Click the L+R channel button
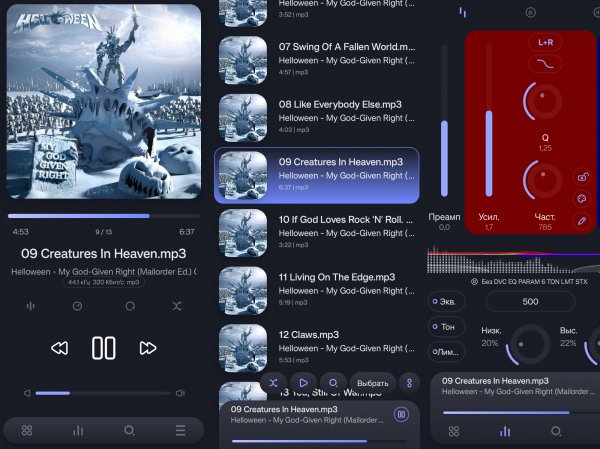 point(545,42)
